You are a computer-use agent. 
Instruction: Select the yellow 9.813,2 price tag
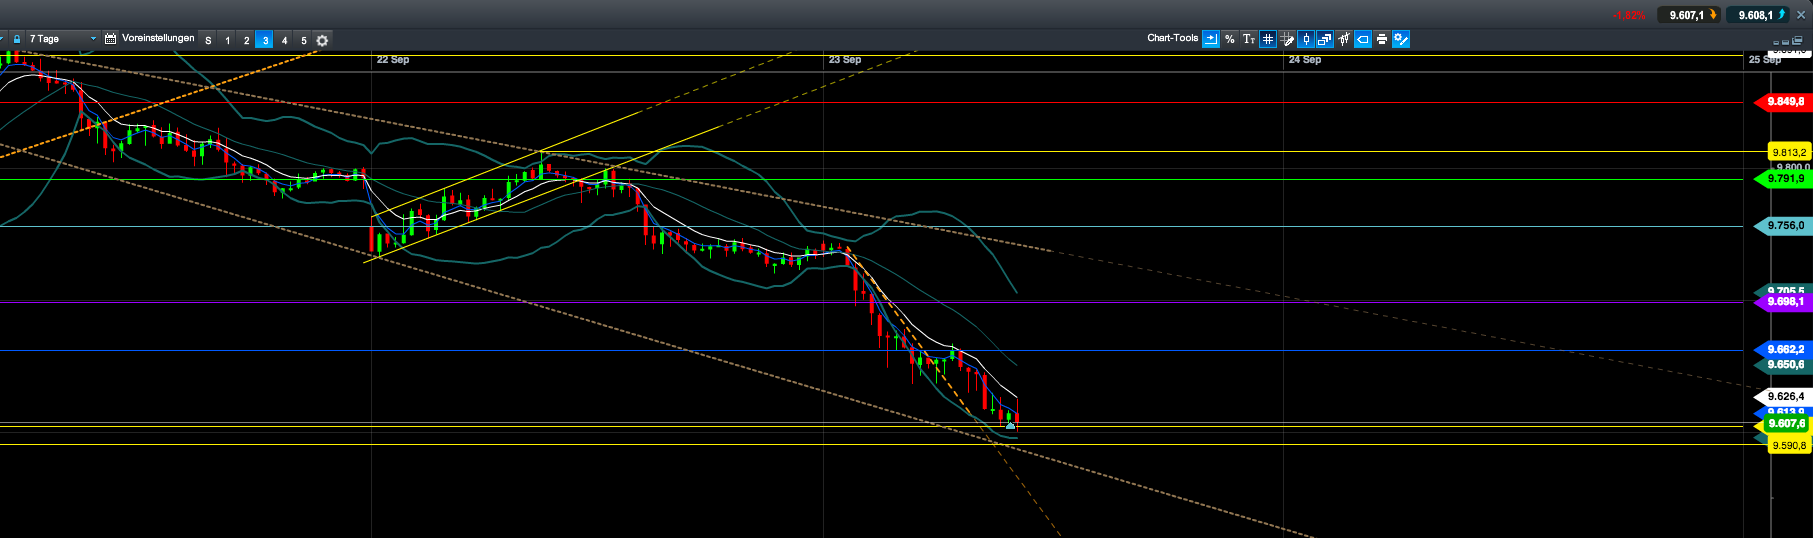click(1788, 153)
